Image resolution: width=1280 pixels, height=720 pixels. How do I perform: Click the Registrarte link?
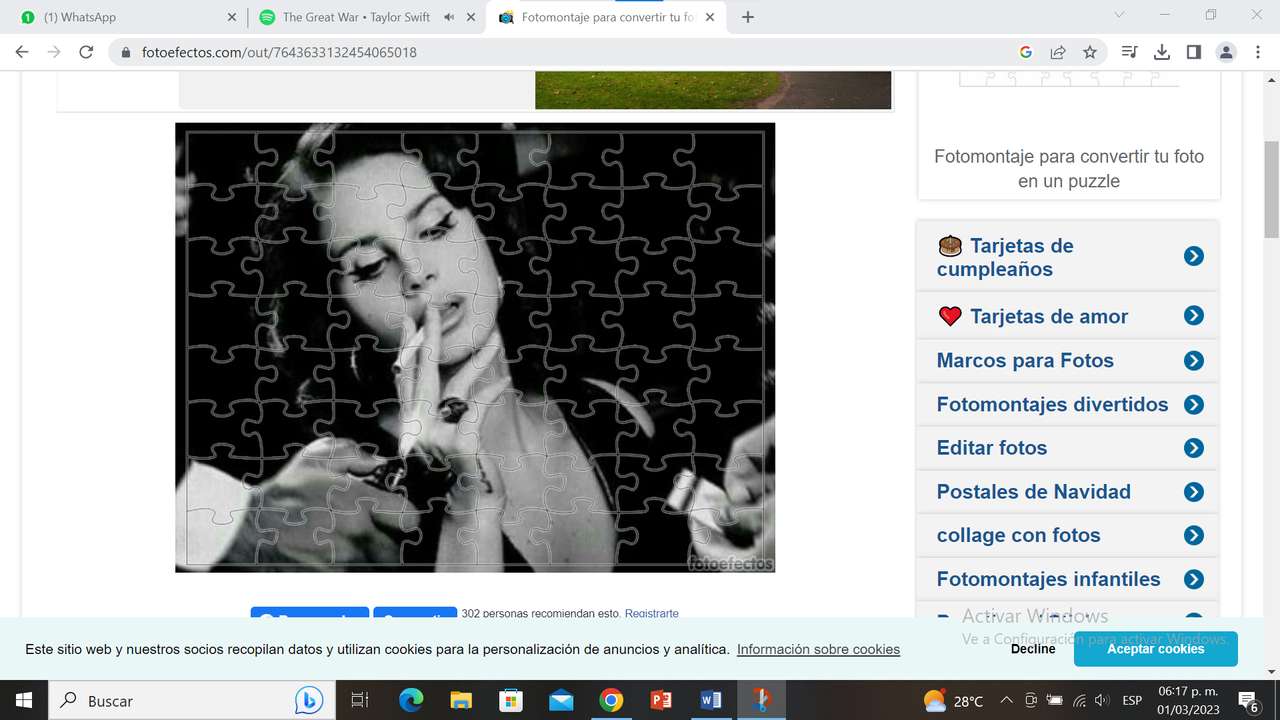coord(651,613)
